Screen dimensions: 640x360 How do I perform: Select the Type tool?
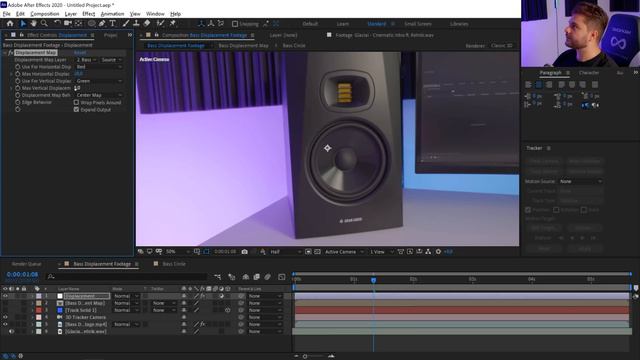[x=113, y=24]
